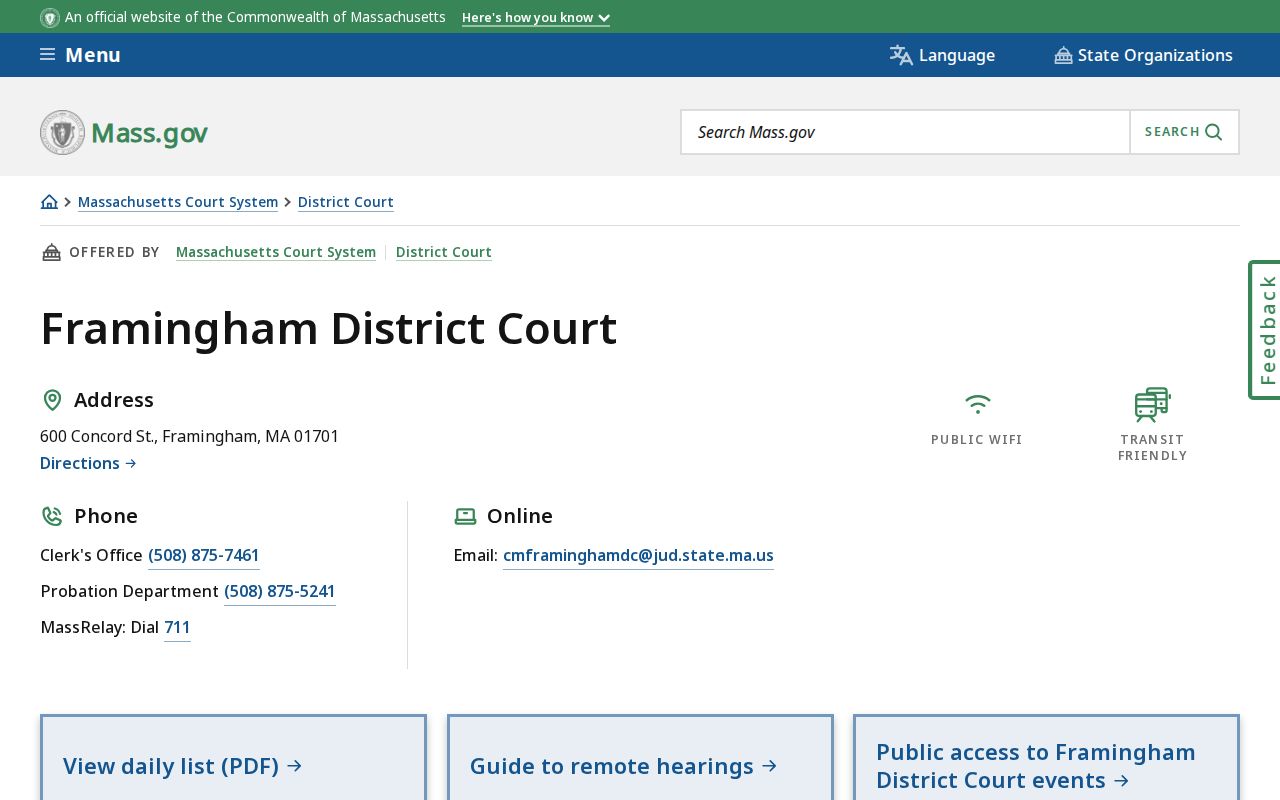Click the Online laptop icon
The height and width of the screenshot is (800, 1280).
coord(465,516)
